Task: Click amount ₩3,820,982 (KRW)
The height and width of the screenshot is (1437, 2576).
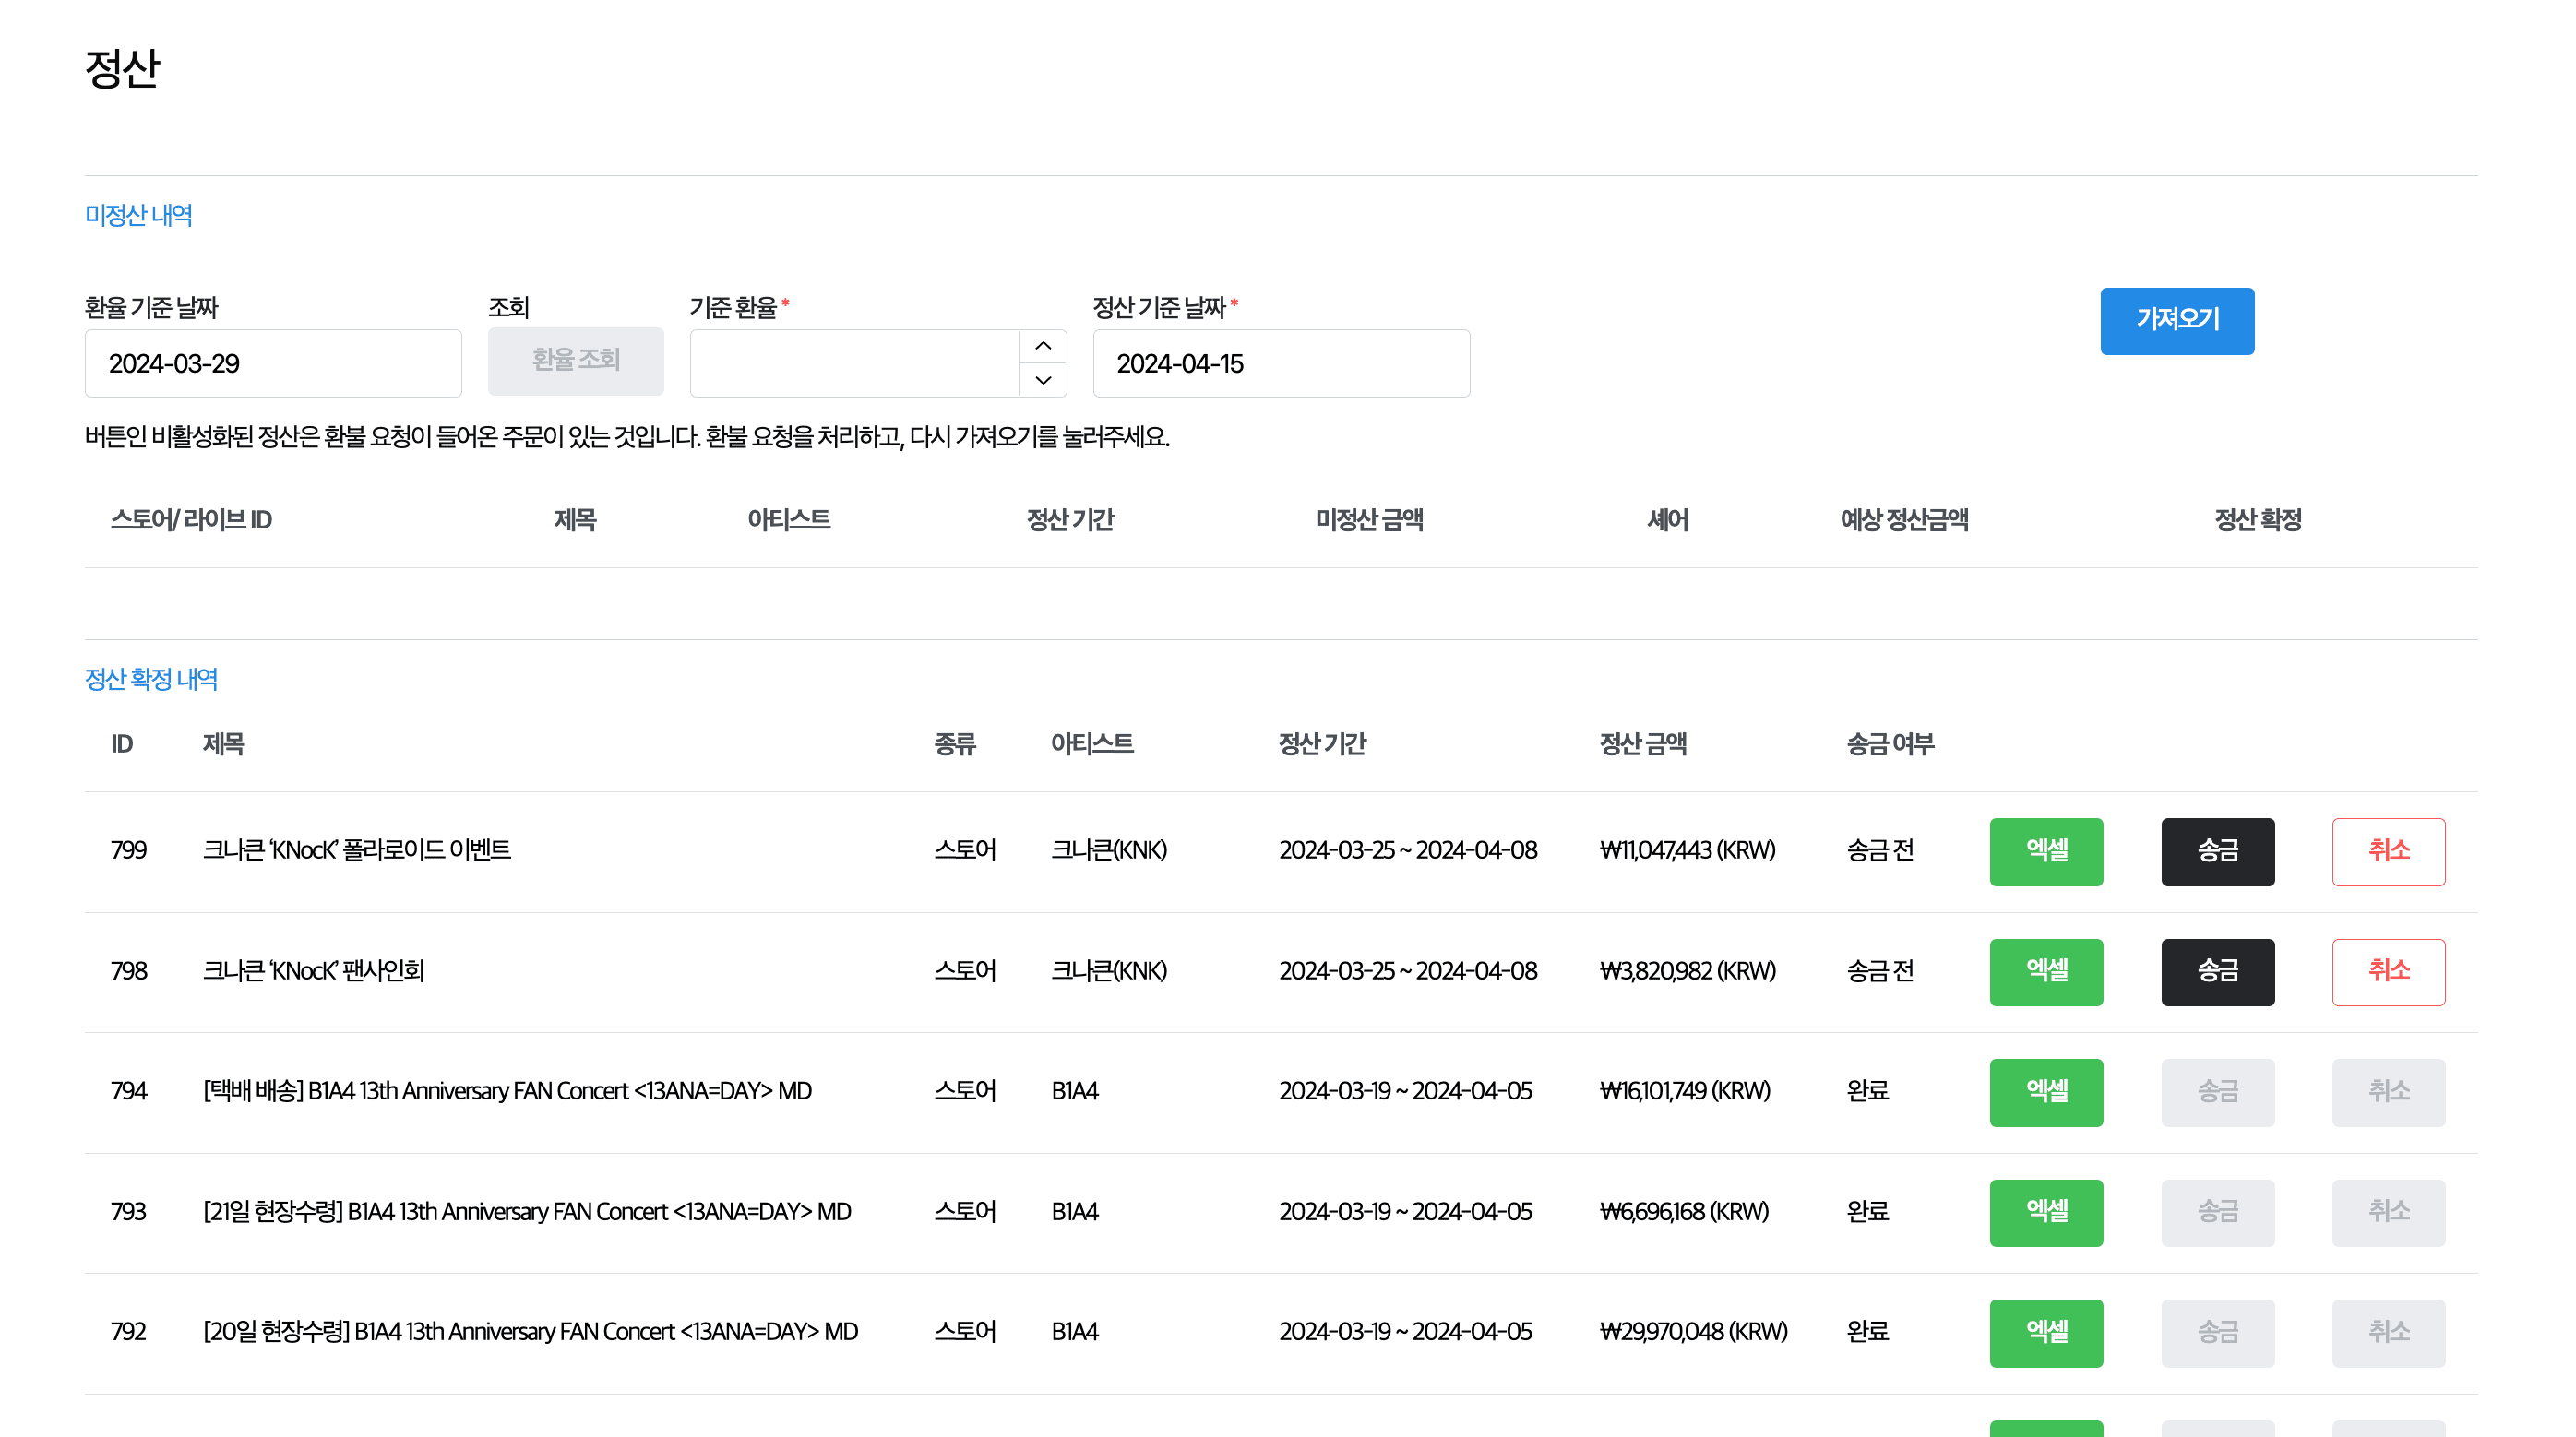Action: coord(1687,971)
